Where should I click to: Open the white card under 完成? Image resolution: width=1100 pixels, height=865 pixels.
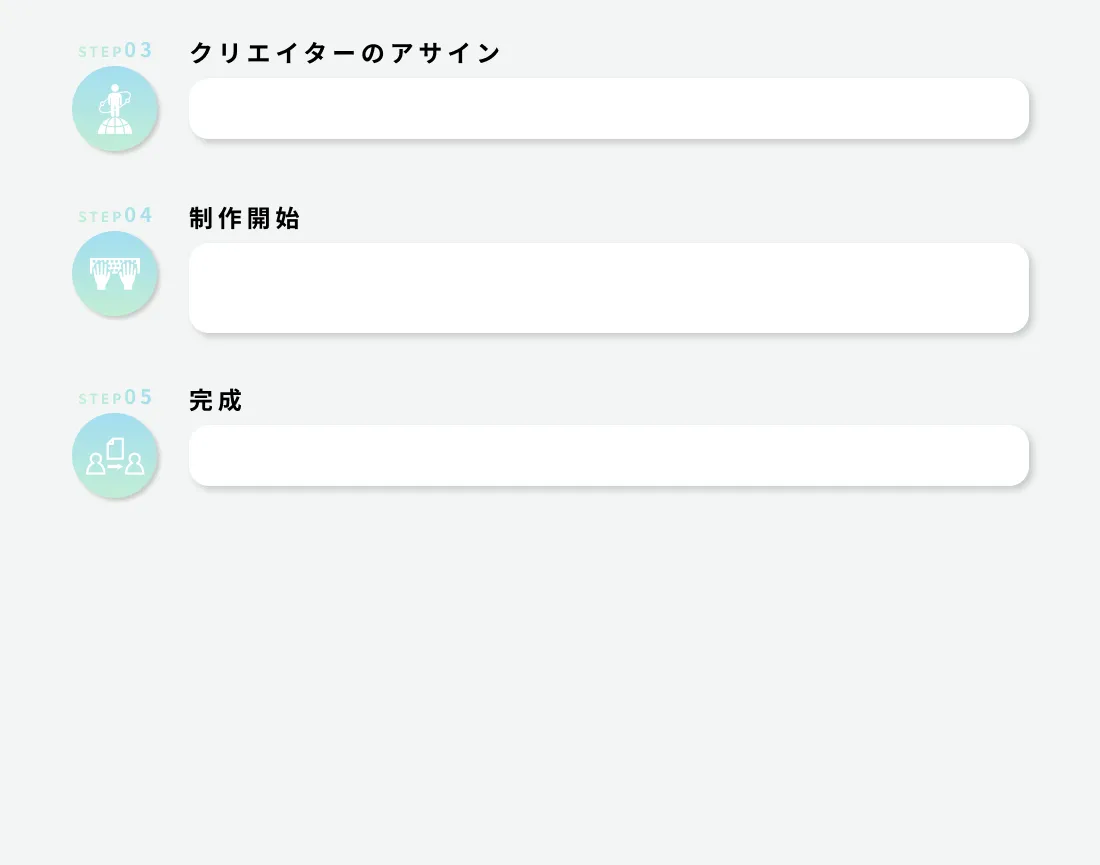(x=608, y=455)
